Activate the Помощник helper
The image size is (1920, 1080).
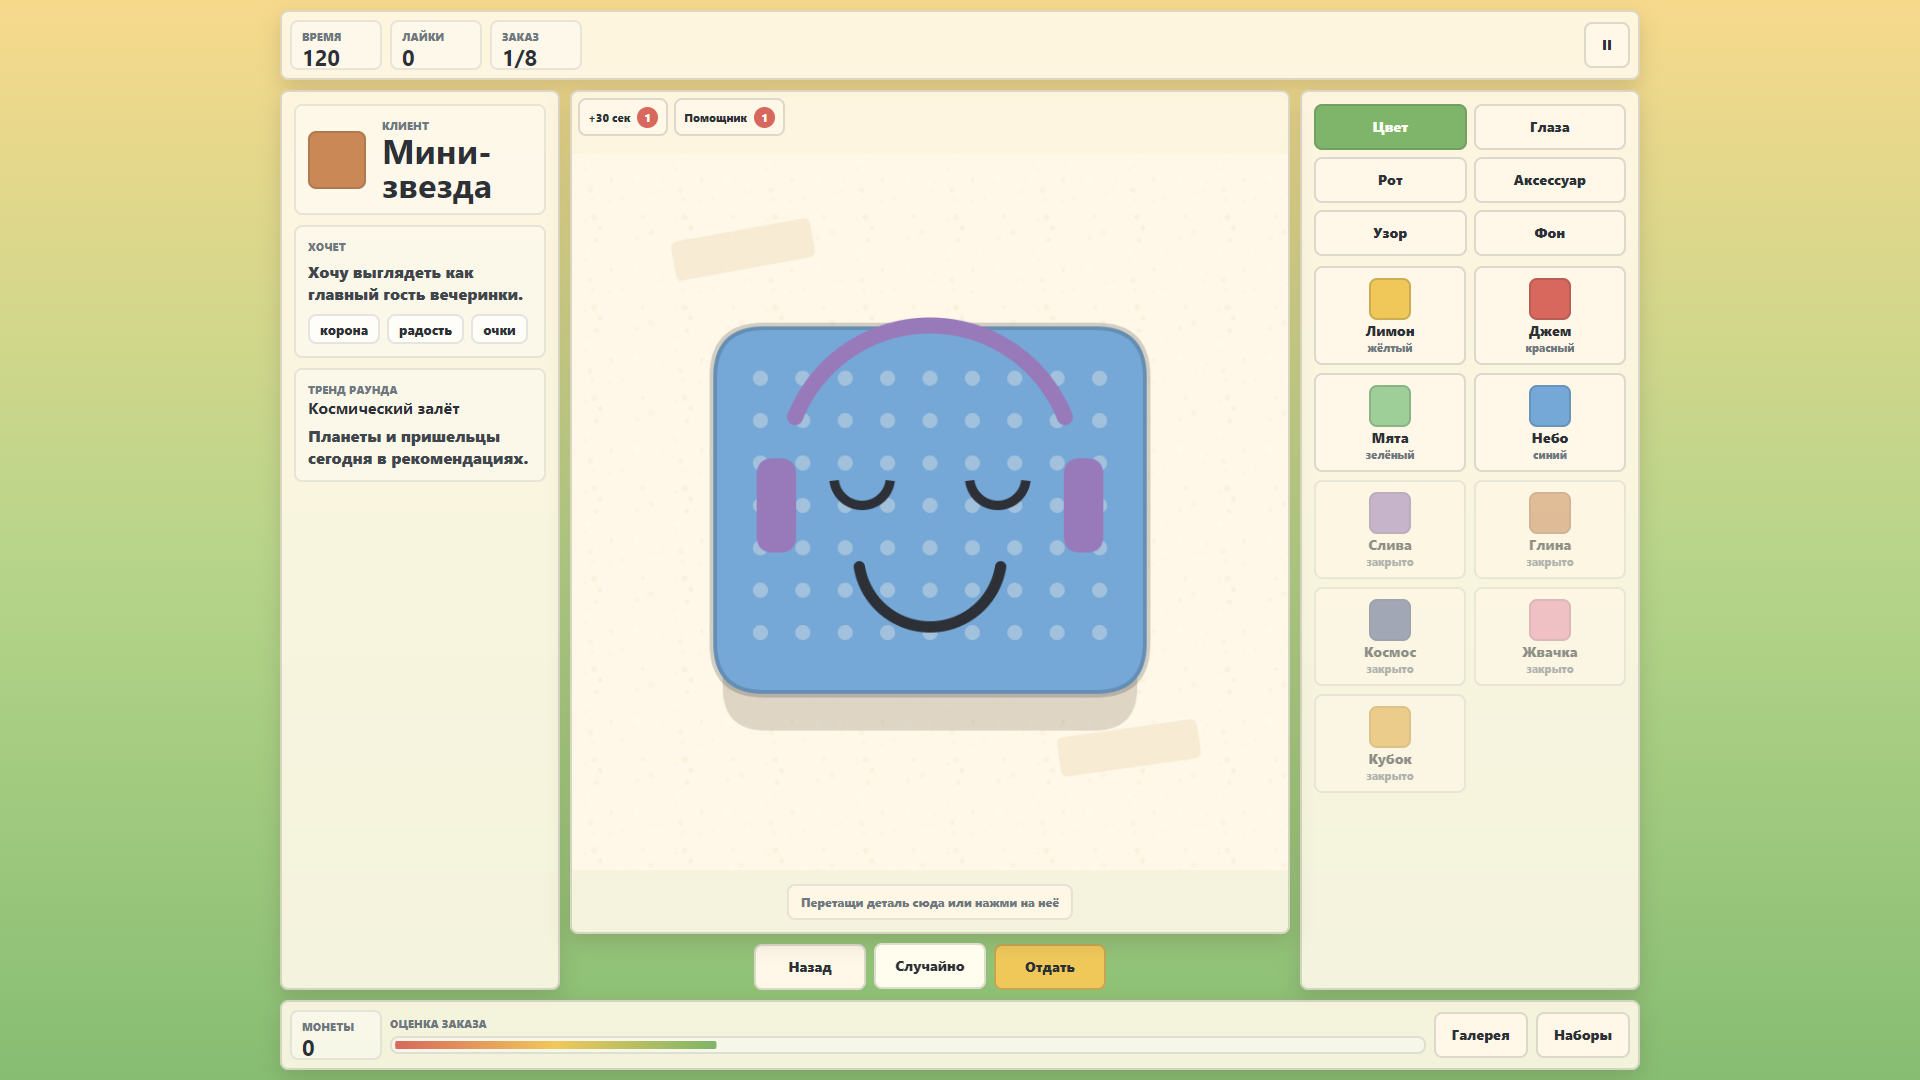click(x=729, y=118)
